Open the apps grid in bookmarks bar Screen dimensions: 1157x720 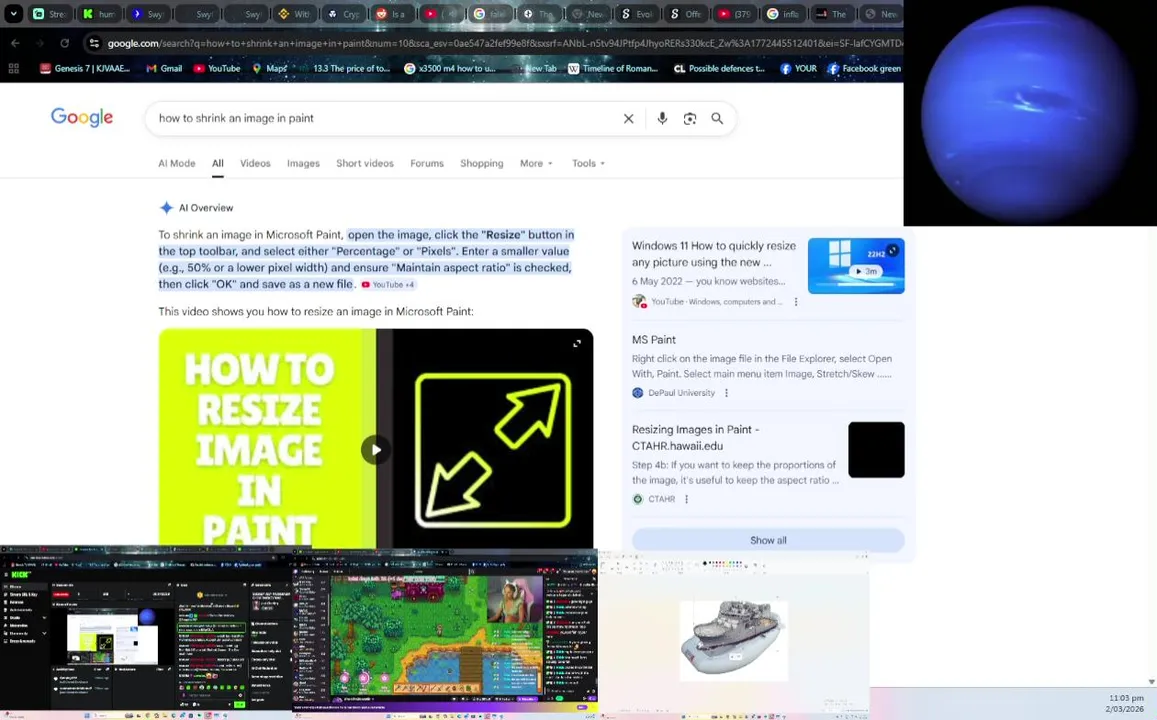[x=13, y=69]
